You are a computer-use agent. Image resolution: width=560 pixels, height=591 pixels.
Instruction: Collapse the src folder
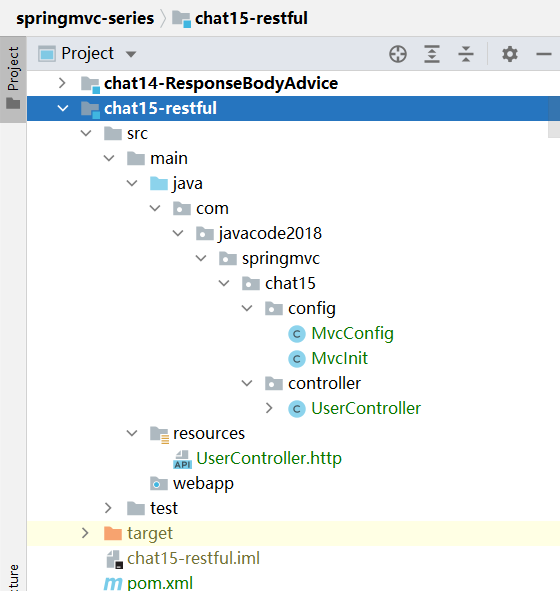click(86, 133)
